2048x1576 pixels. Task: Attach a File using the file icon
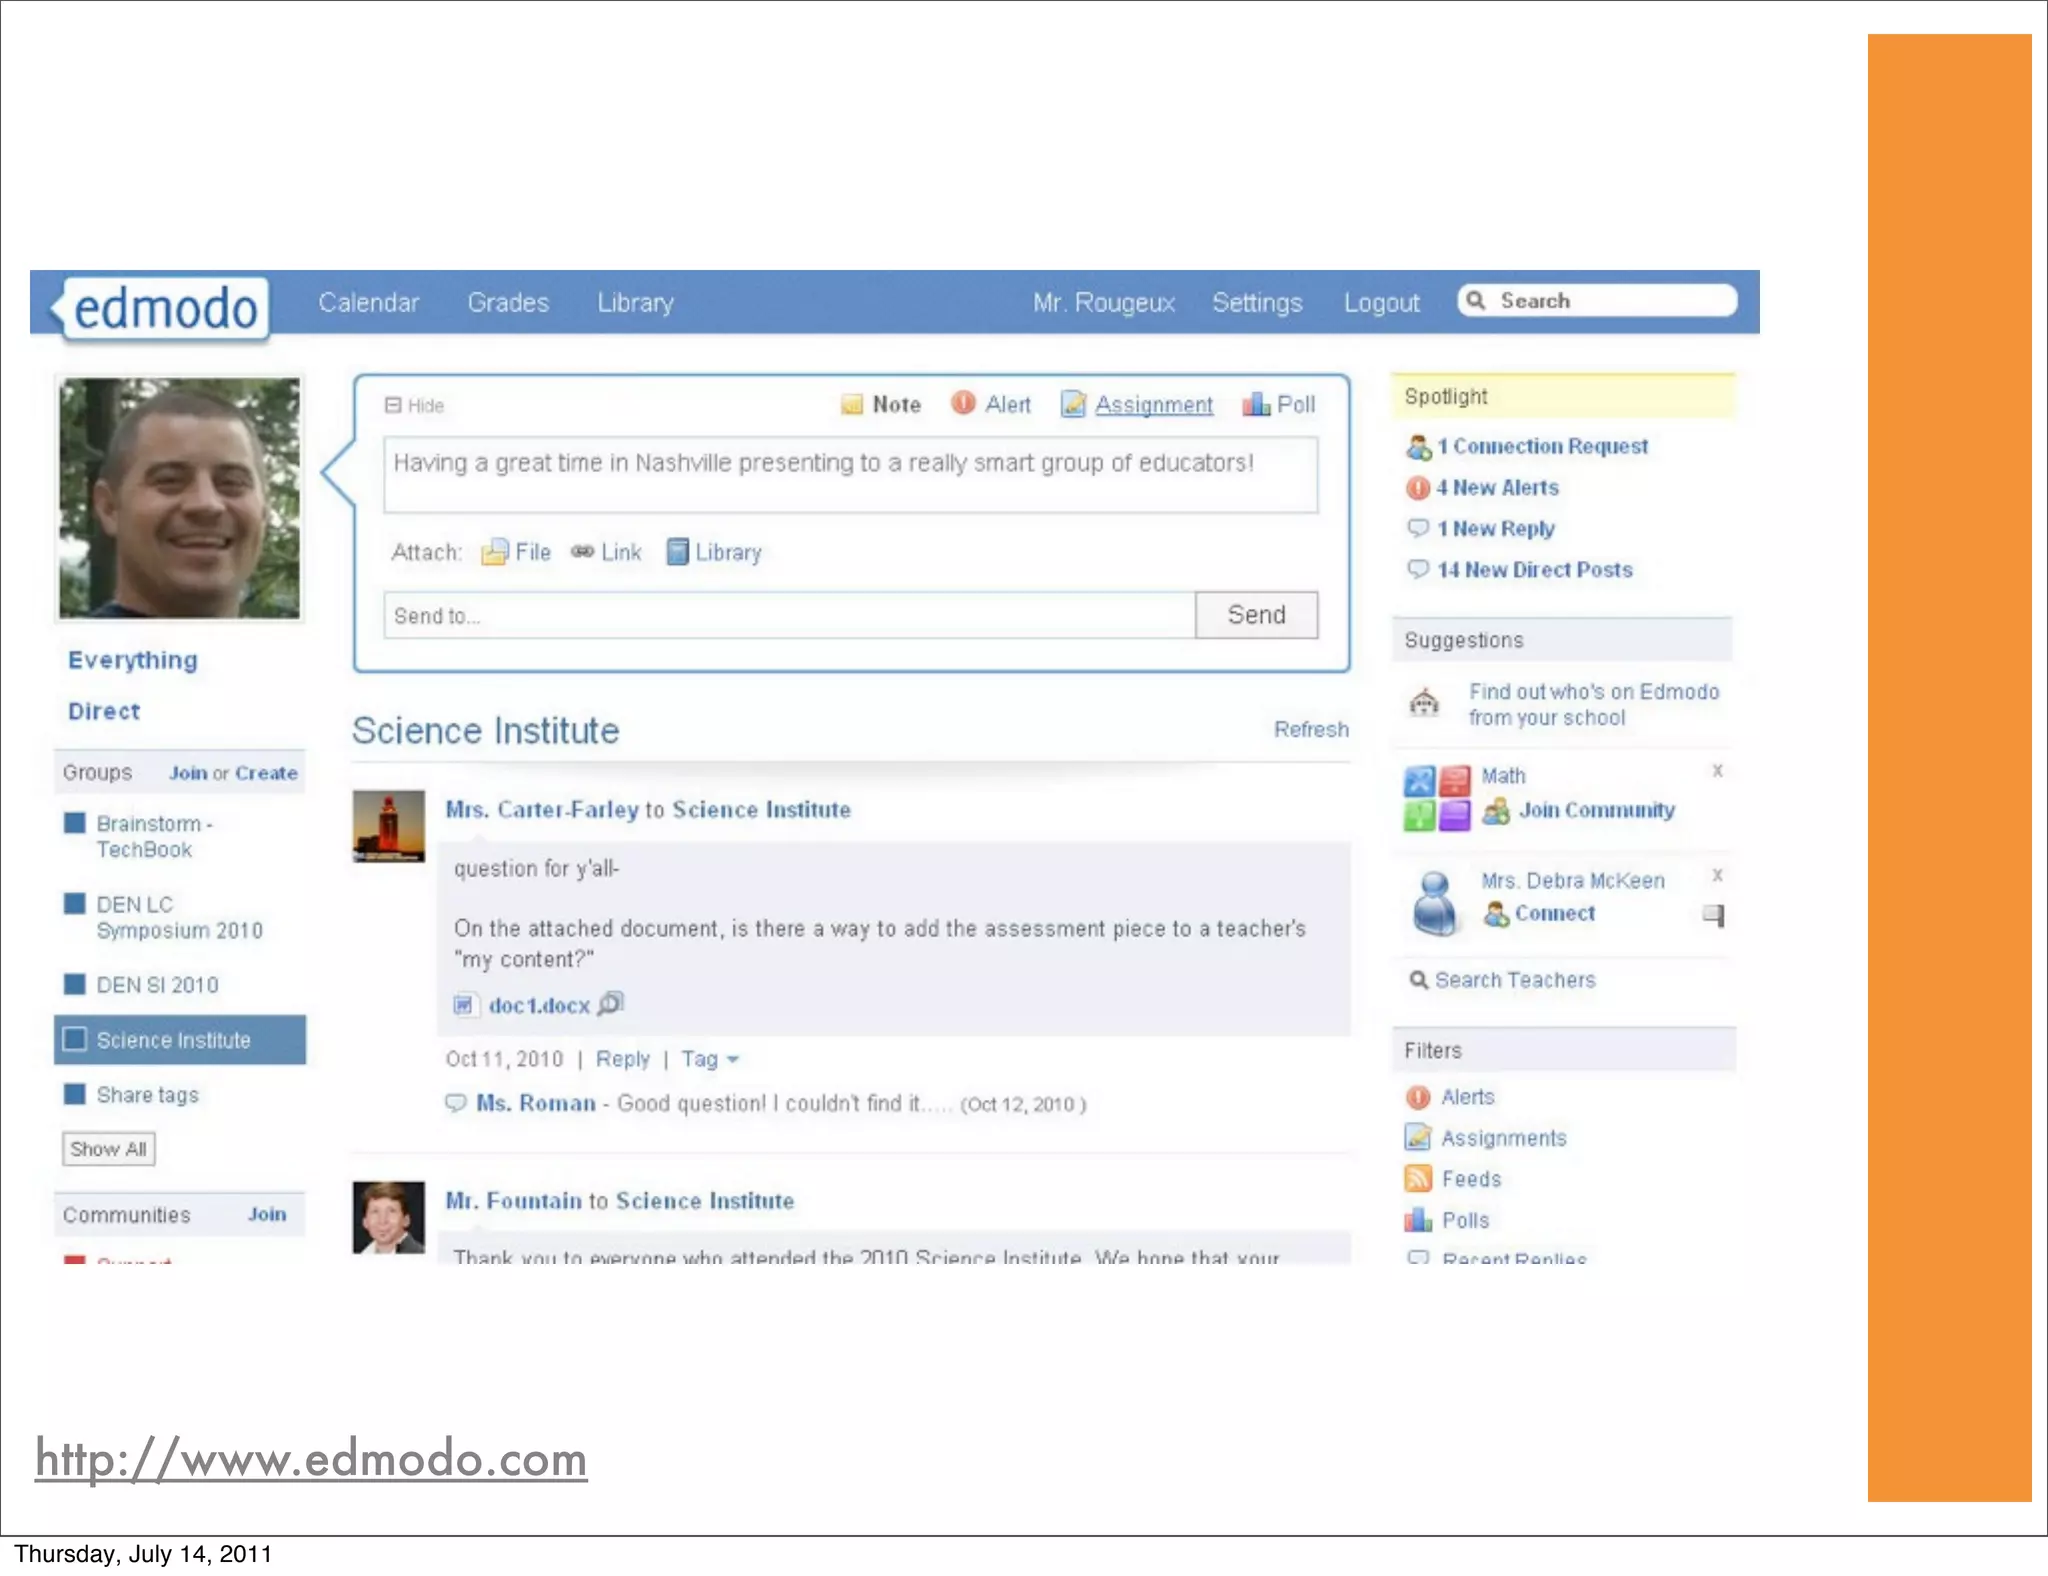[x=494, y=552]
